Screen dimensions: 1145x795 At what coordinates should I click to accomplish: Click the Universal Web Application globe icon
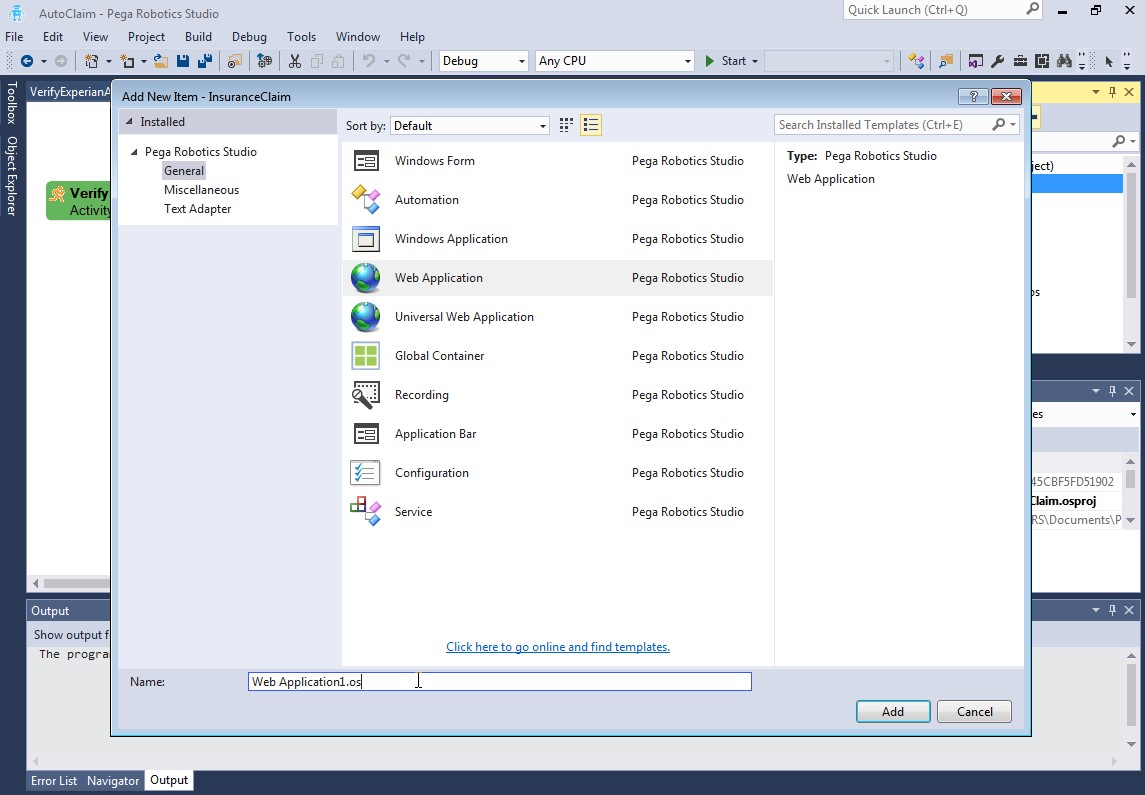tap(366, 317)
